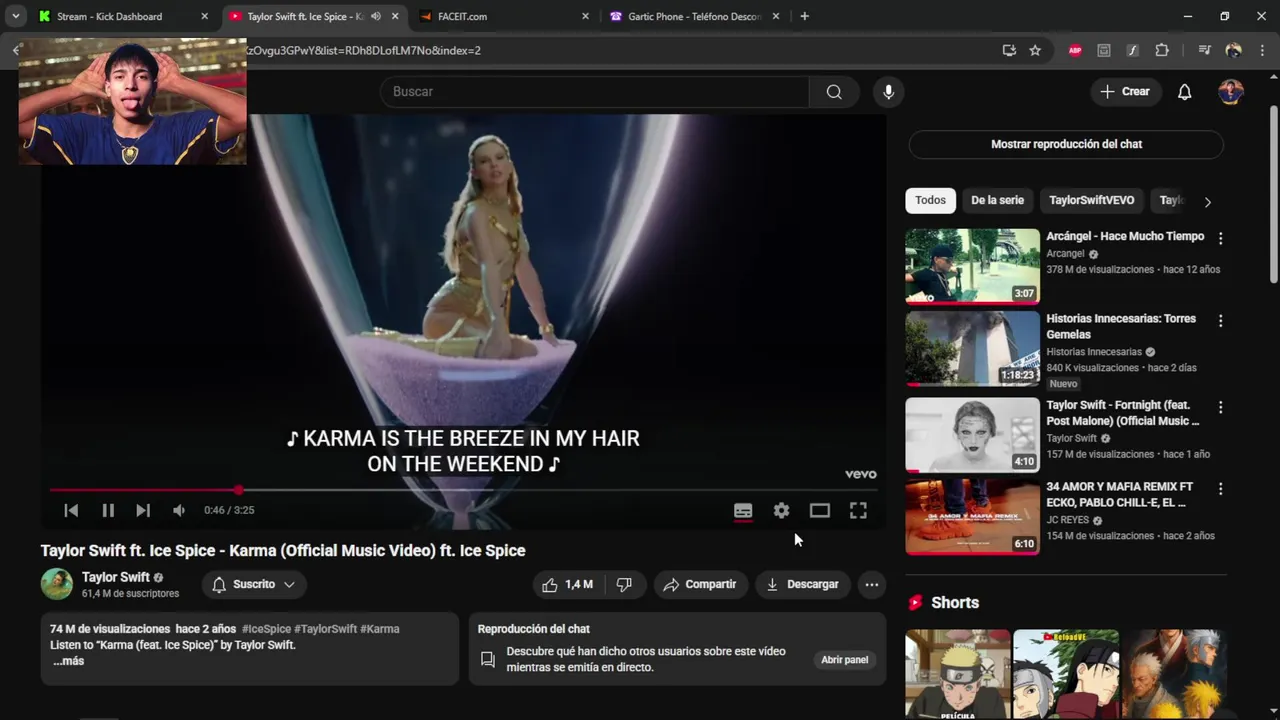
Task: Start voice search with microphone
Action: pos(888,91)
